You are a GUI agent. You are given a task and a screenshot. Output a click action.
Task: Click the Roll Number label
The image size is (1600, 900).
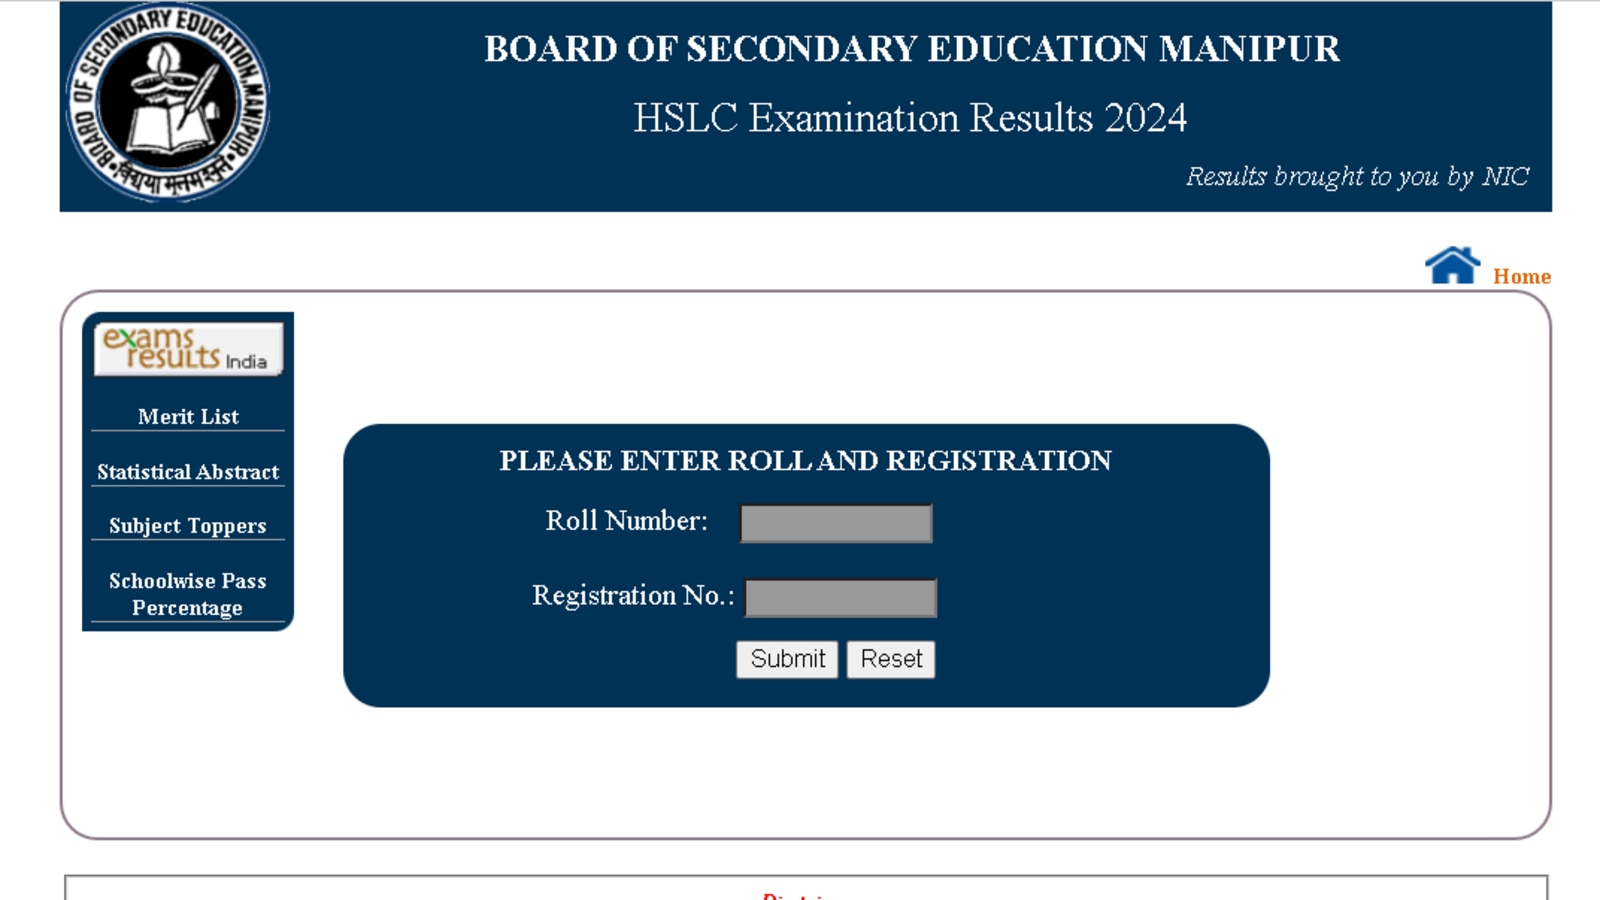[626, 521]
